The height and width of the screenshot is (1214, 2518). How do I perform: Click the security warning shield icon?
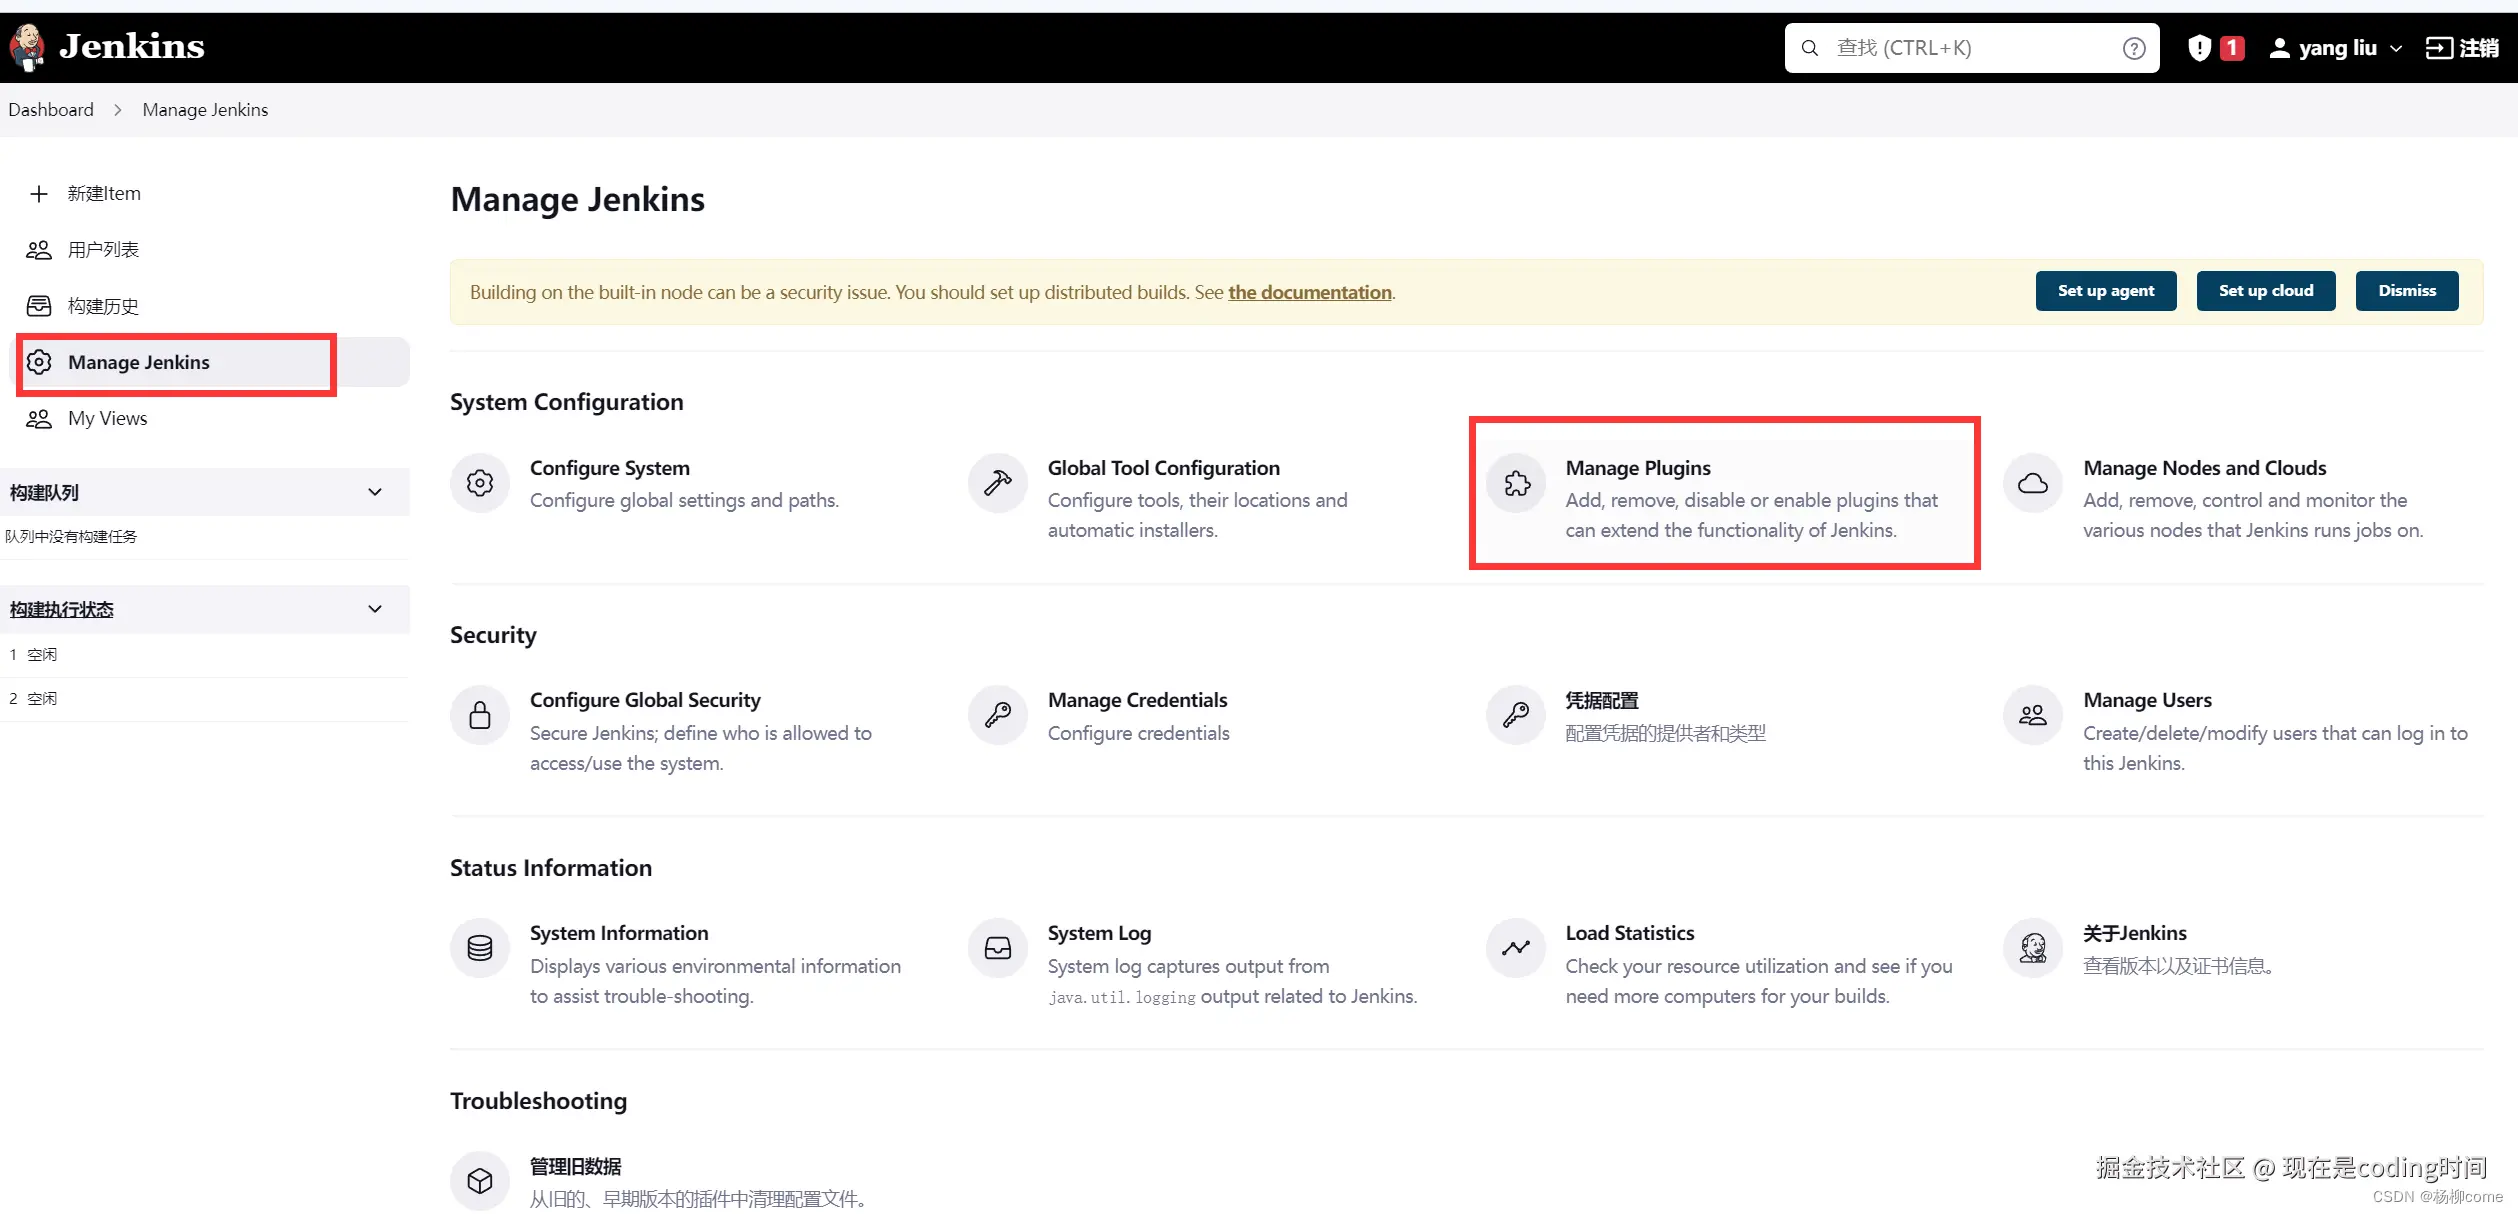(x=2199, y=48)
